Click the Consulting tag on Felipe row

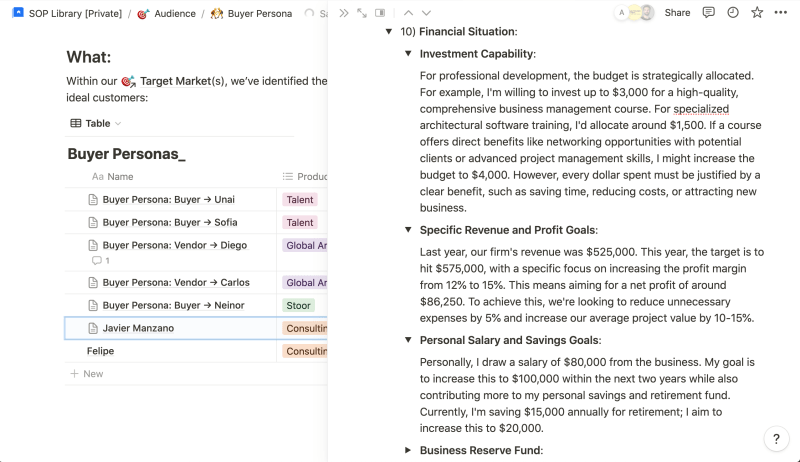click(305, 351)
